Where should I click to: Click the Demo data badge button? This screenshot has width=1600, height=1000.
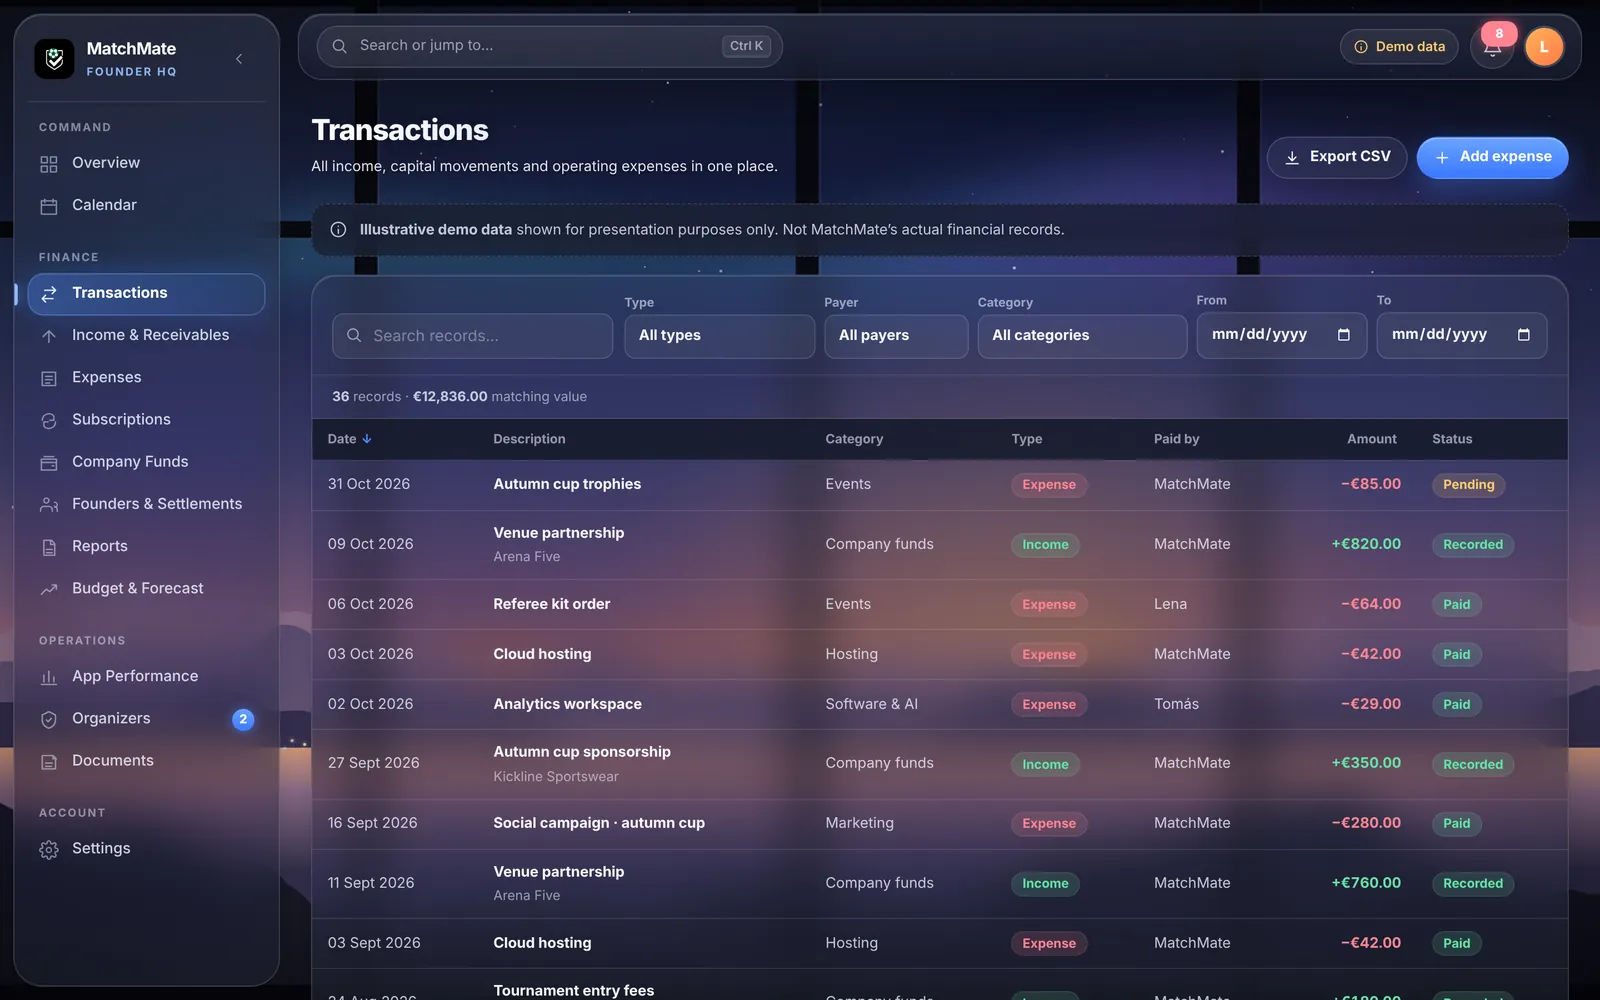1399,47
